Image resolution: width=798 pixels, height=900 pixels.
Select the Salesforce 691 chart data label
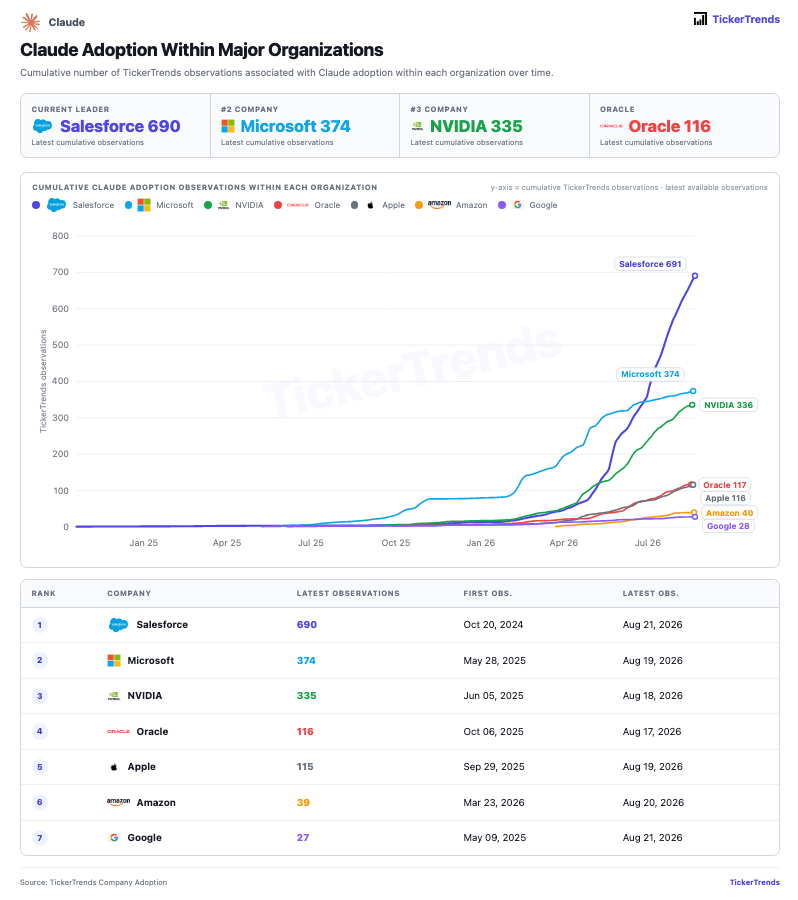point(650,264)
